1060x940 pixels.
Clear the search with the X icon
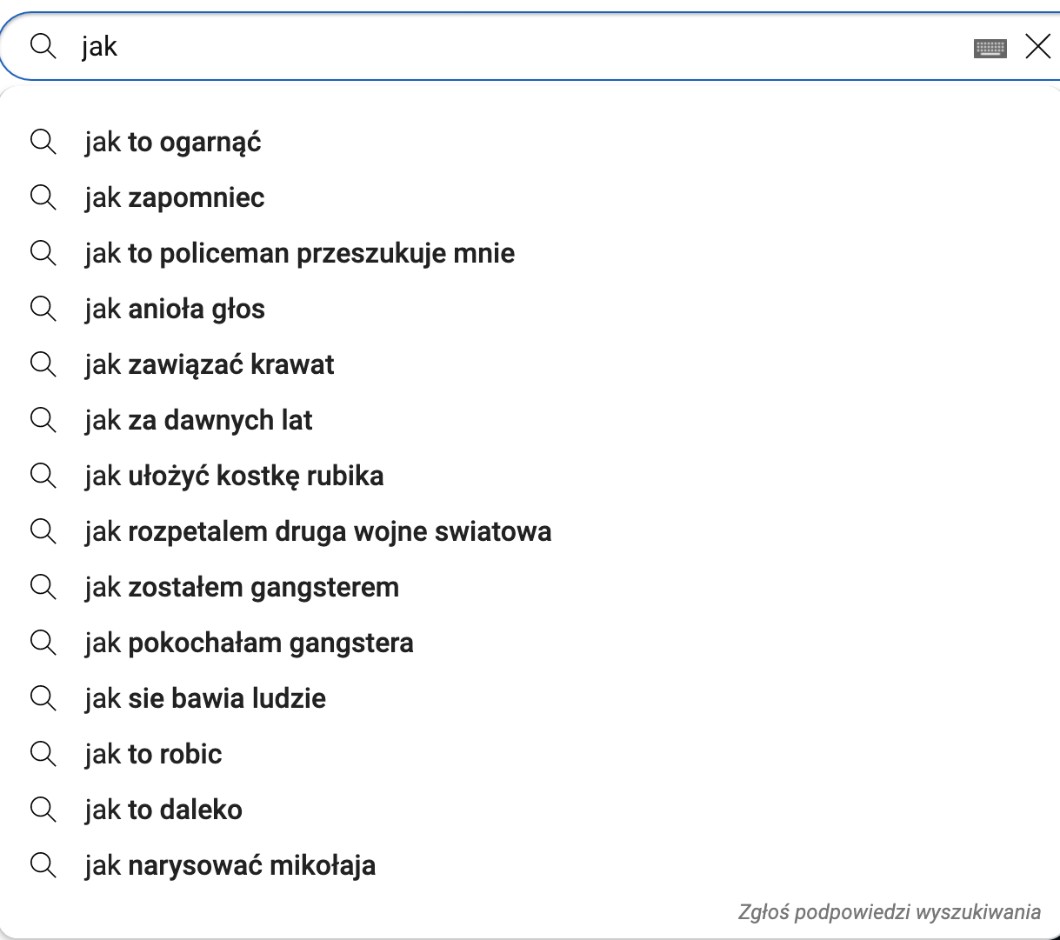click(x=1038, y=46)
